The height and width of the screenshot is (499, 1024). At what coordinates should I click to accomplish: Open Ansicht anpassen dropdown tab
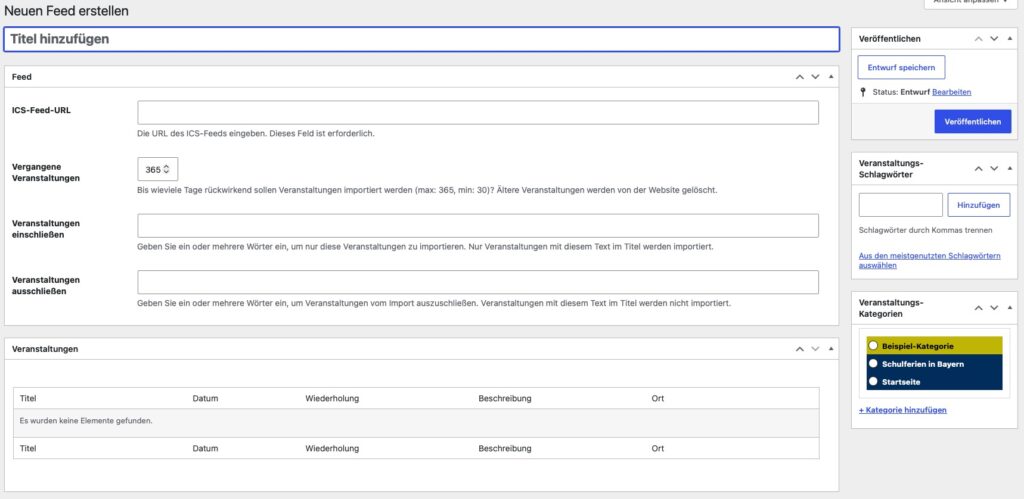click(970, 3)
